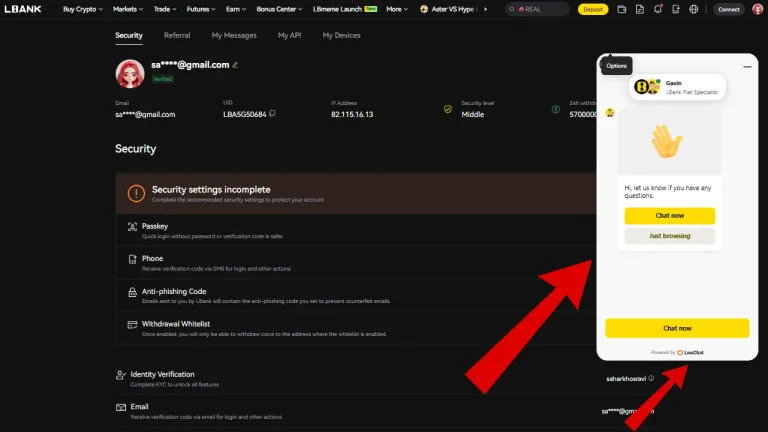
Task: Expand the Buy Crypto menu
Action: pos(83,9)
